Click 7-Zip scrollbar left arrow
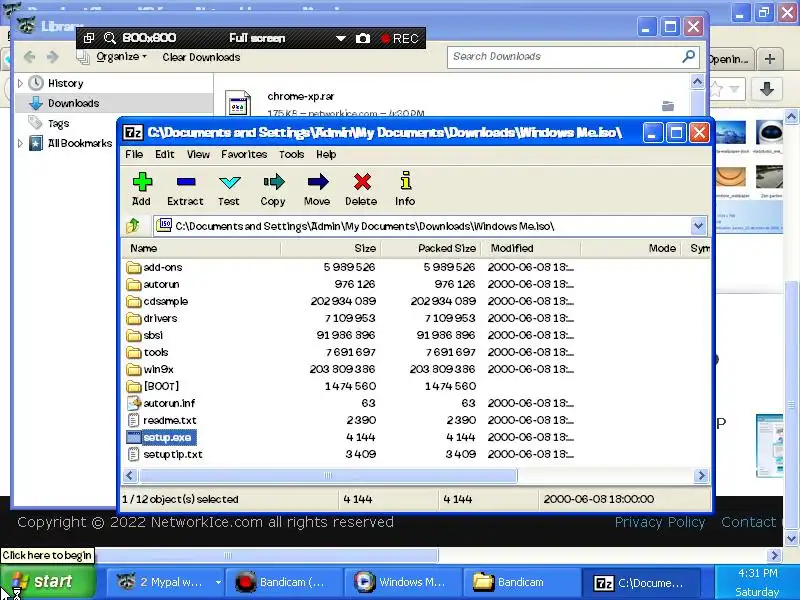 [x=130, y=476]
